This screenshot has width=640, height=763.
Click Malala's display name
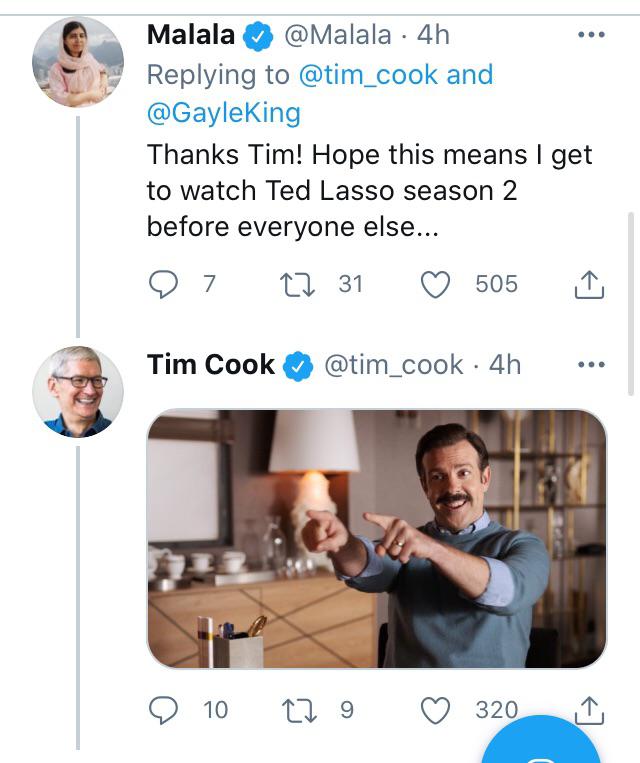tap(191, 35)
